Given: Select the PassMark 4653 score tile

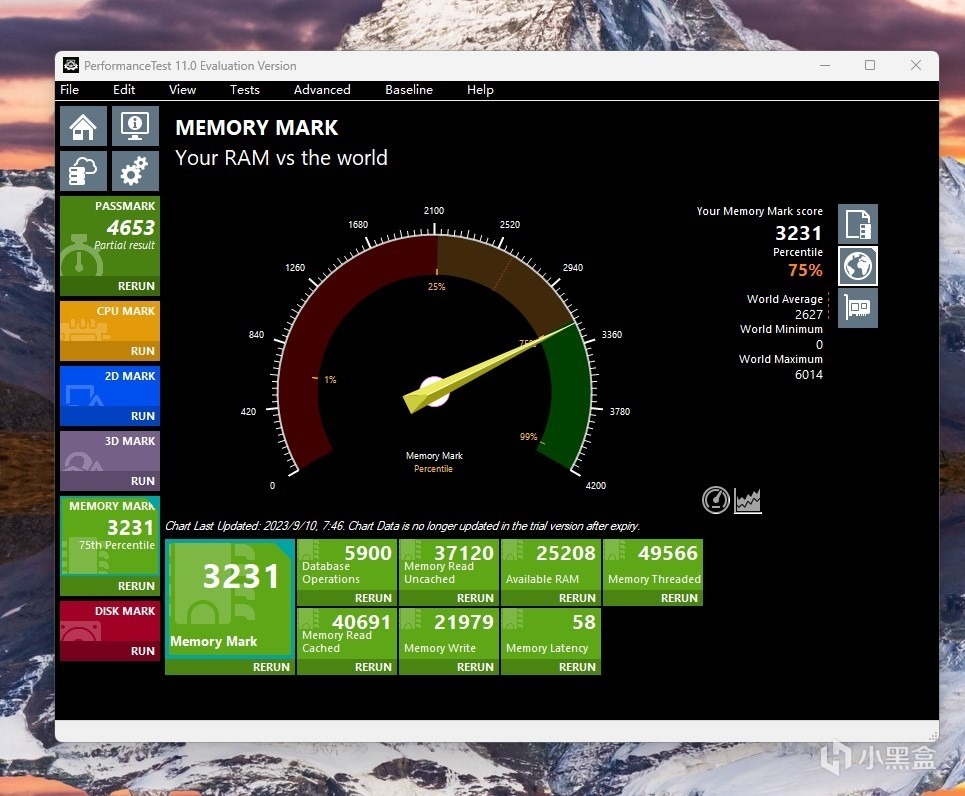Looking at the screenshot, I should point(110,236).
